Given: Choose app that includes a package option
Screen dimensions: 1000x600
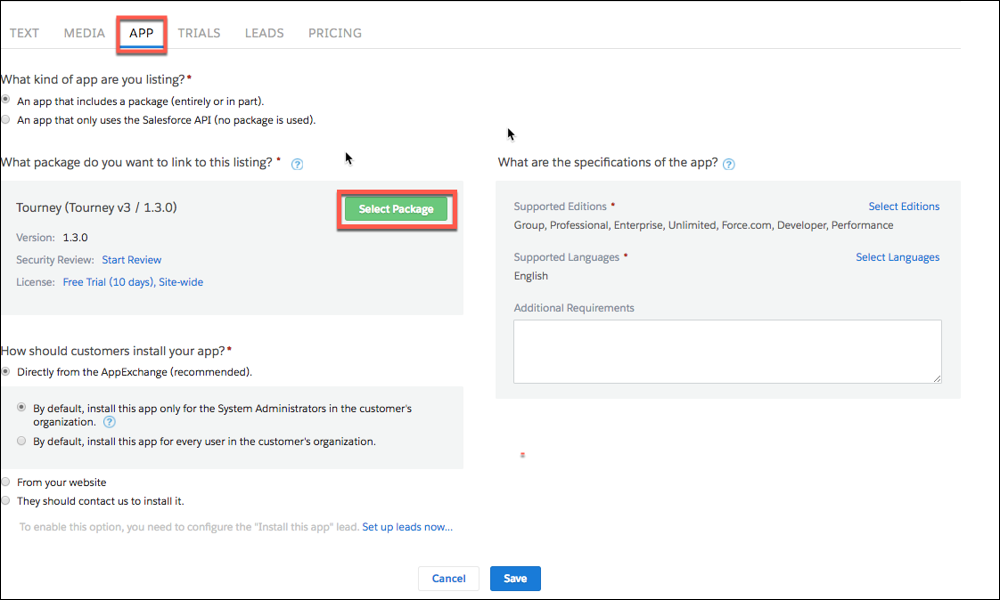Looking at the screenshot, I should [6, 99].
